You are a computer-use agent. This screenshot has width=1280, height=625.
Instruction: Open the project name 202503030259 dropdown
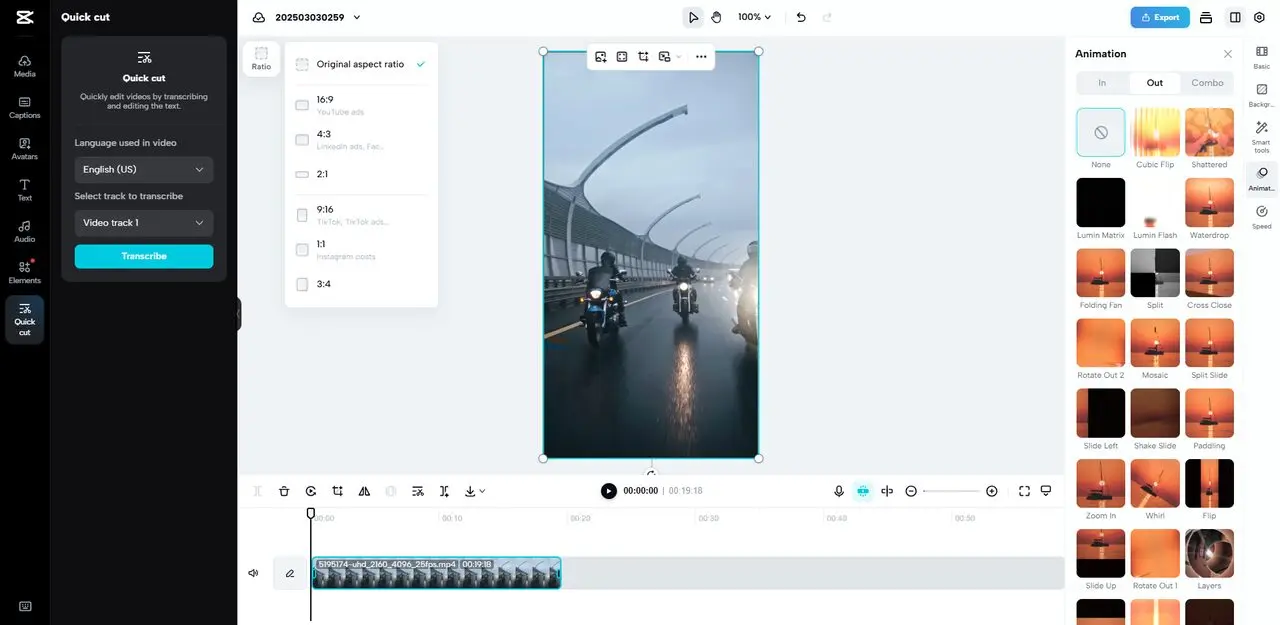(318, 17)
